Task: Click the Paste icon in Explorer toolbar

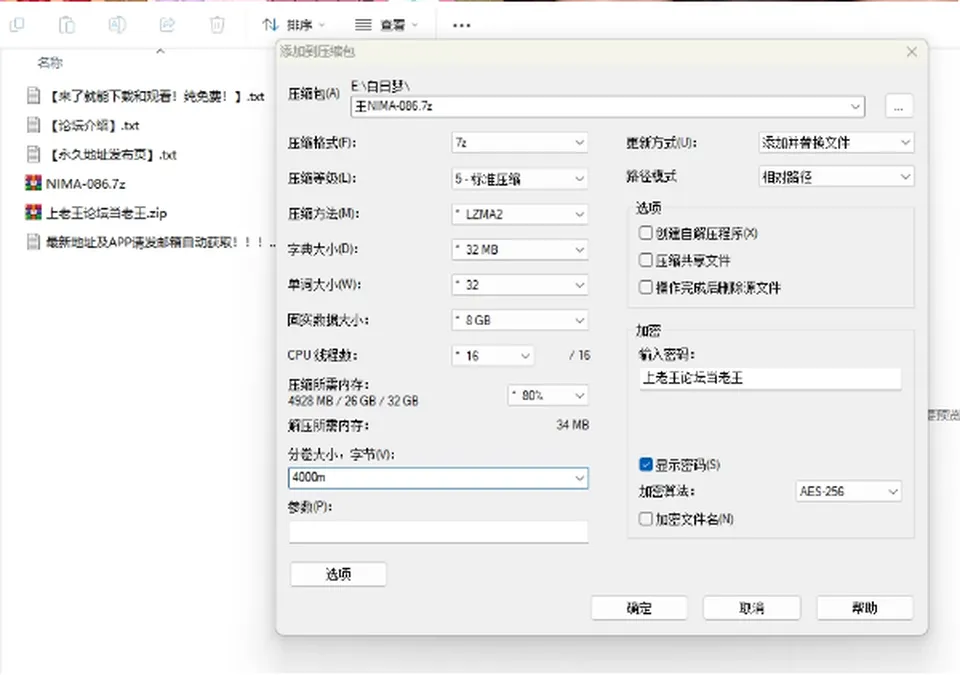Action: pyautogui.click(x=67, y=25)
